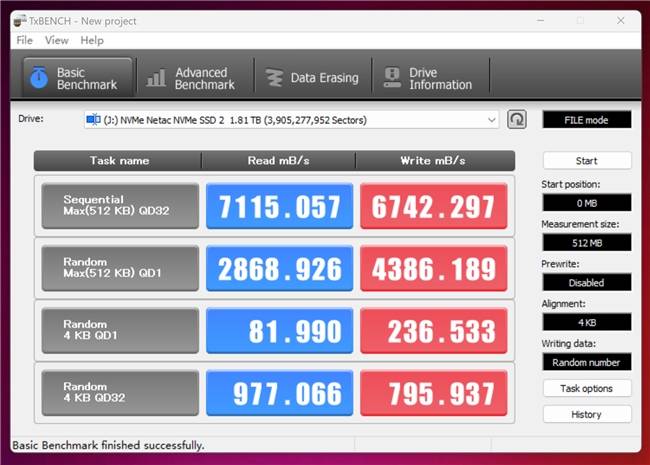This screenshot has height=465, width=650.
Task: Switch to the Advanced Benchmark tab
Action: (195, 78)
